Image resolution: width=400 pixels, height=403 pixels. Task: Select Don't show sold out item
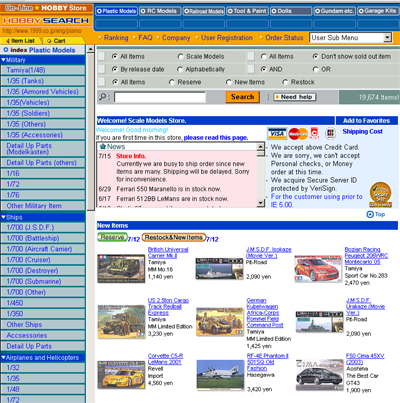pyautogui.click(x=315, y=56)
